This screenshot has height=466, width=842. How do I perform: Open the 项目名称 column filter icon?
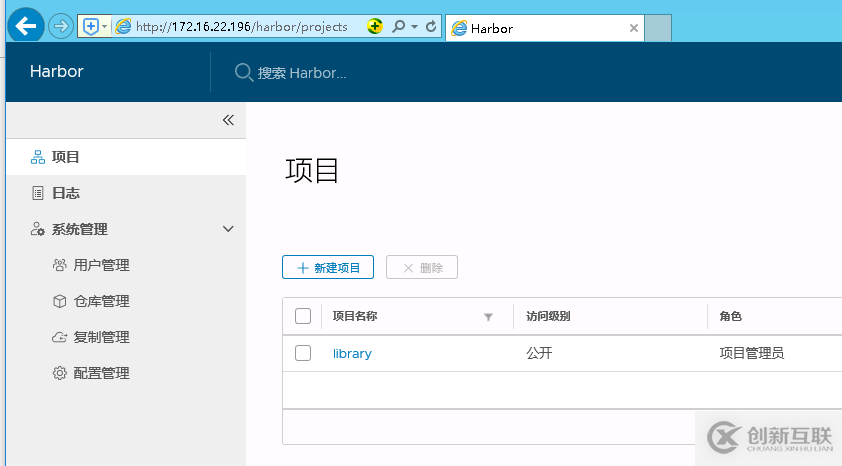[x=488, y=317]
